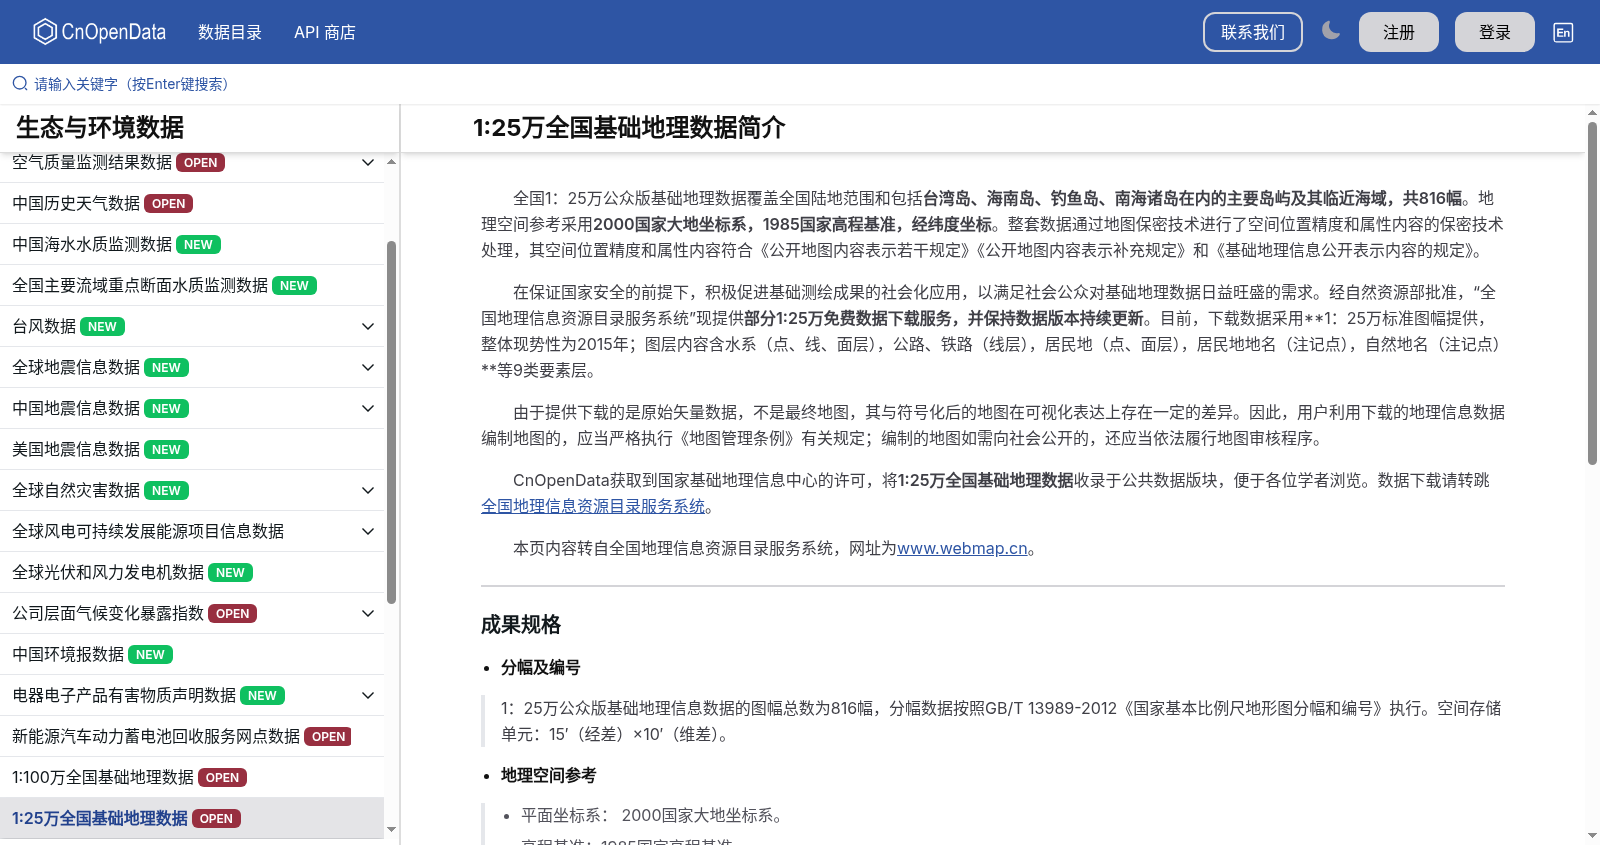Screen dimensions: 1600x861
Task: Open 美国地震信息数据 in the sidebar
Action: pyautogui.click(x=76, y=449)
